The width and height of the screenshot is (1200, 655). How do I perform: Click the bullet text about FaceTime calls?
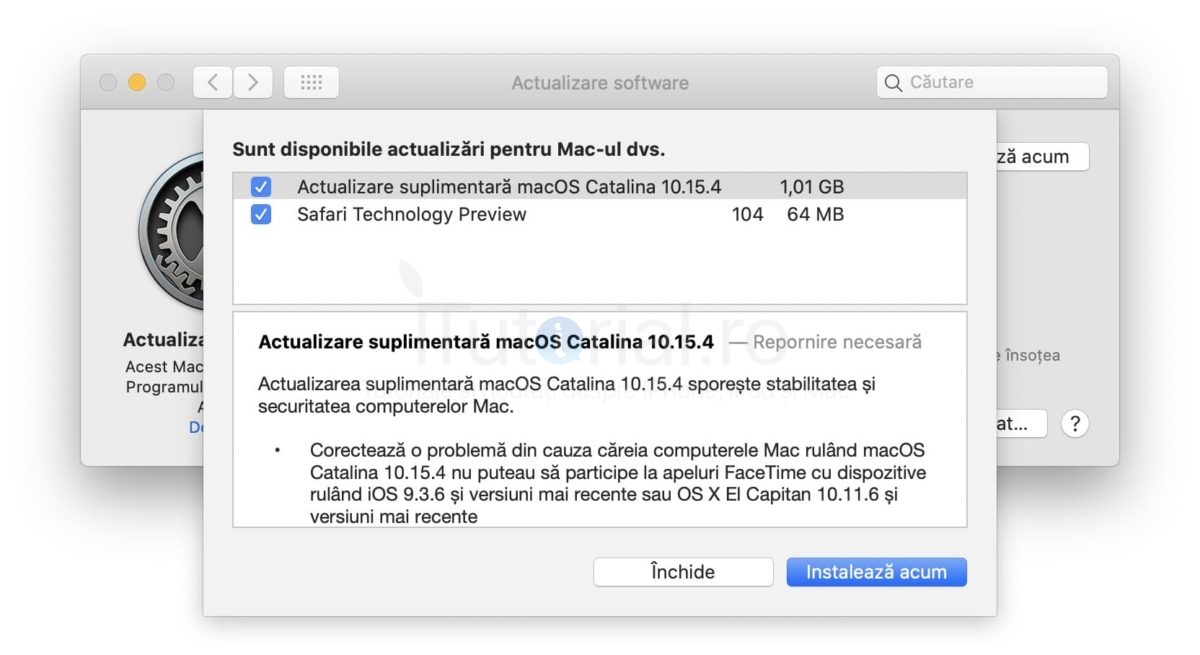coord(618,483)
